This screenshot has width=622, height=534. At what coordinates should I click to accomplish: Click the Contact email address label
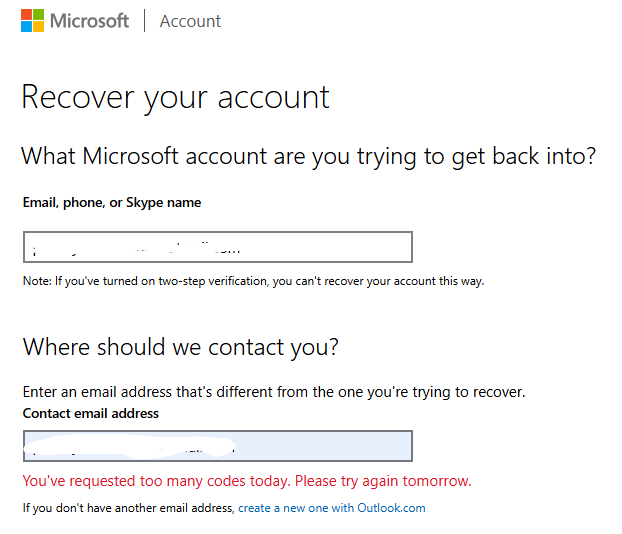tap(91, 413)
